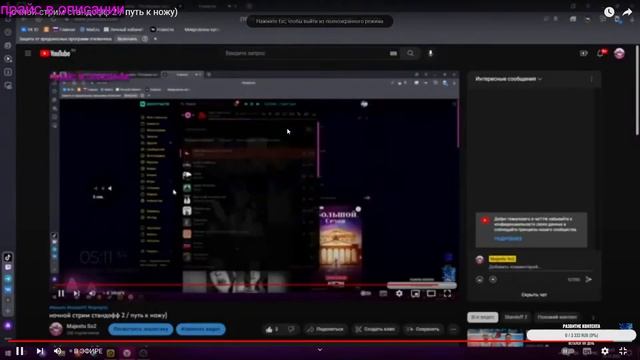Open account menu via profile avatar
Viewport: 640px width, 360px height.
tap(619, 53)
